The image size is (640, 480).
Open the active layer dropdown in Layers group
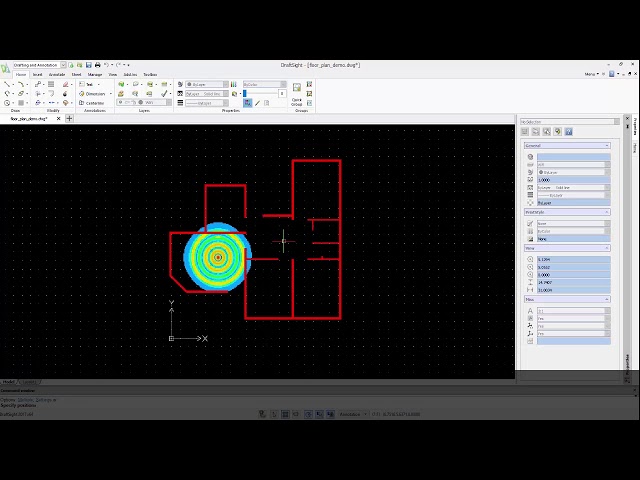click(x=144, y=102)
